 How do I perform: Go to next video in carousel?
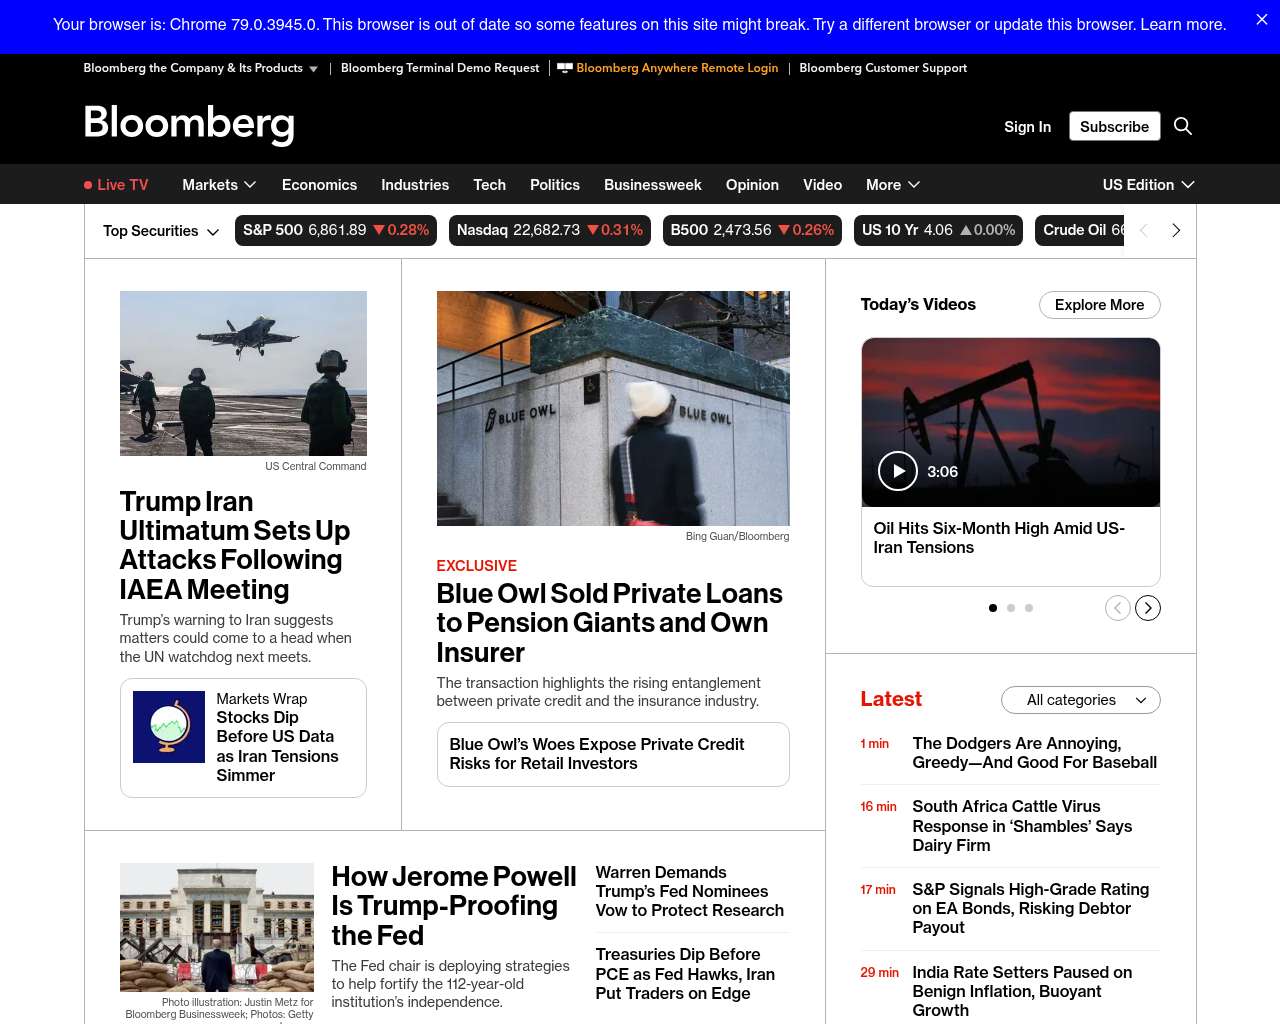(1148, 608)
